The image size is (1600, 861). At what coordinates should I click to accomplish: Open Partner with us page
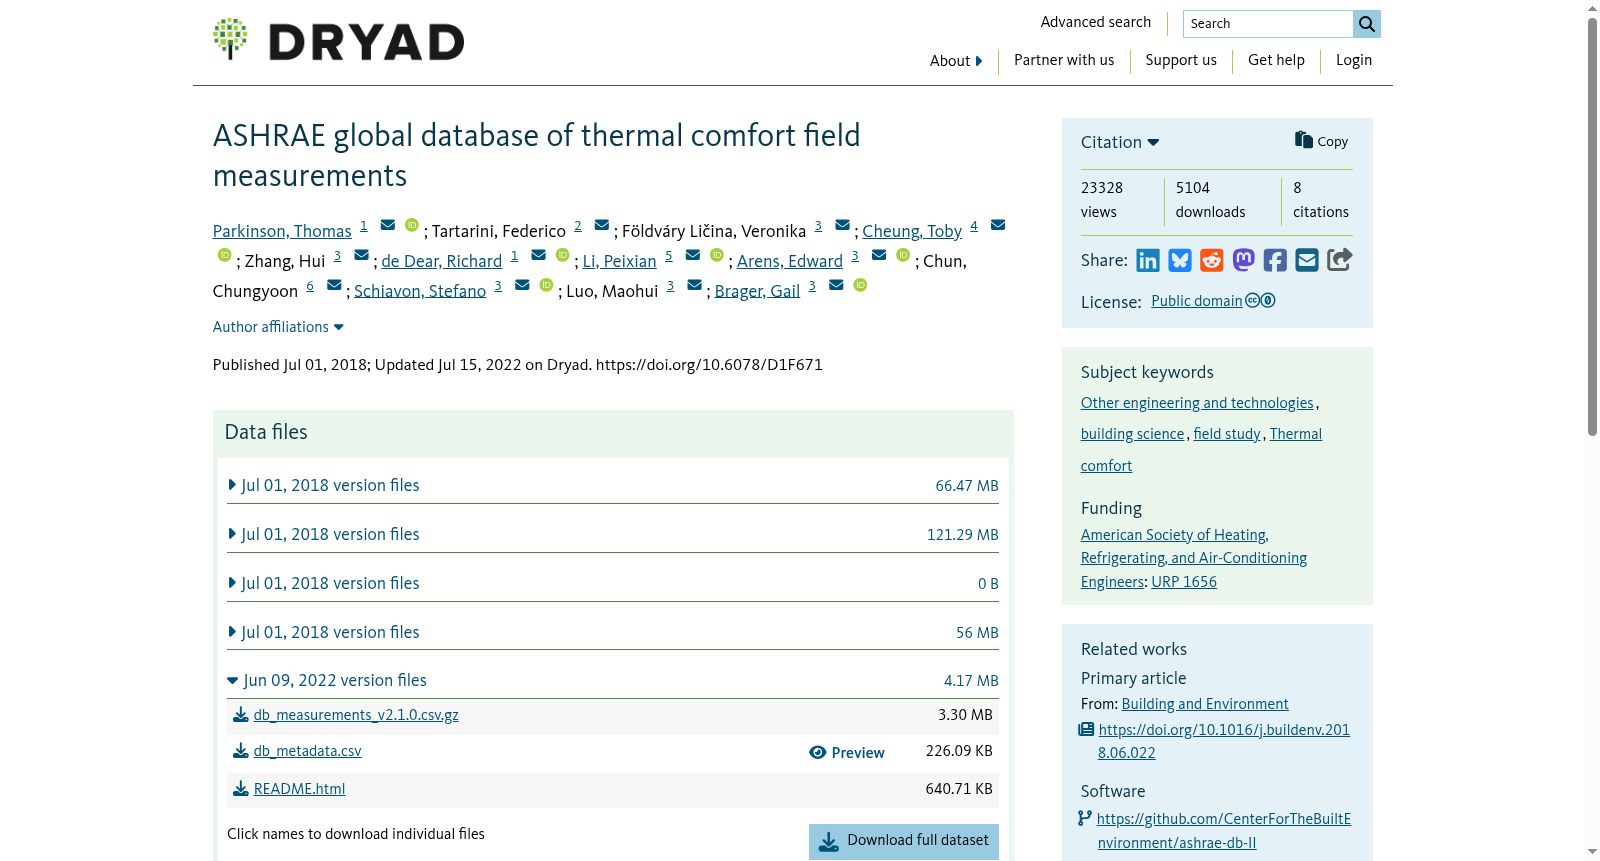tap(1064, 60)
